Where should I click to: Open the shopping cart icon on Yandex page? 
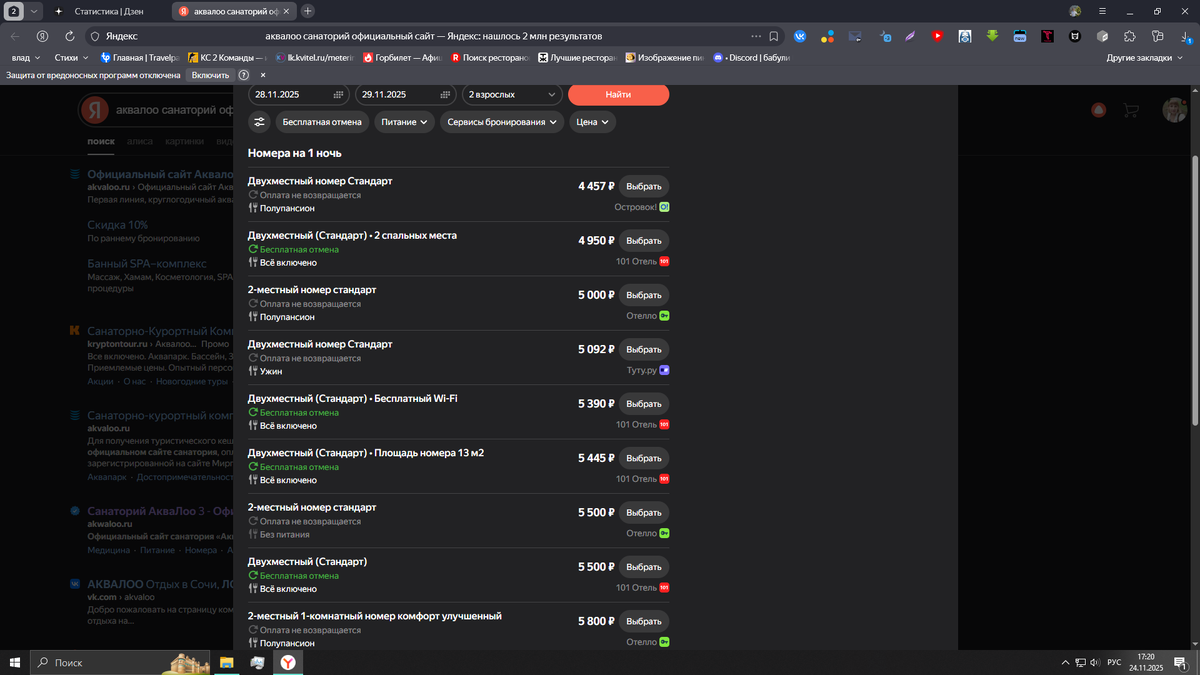1131,110
